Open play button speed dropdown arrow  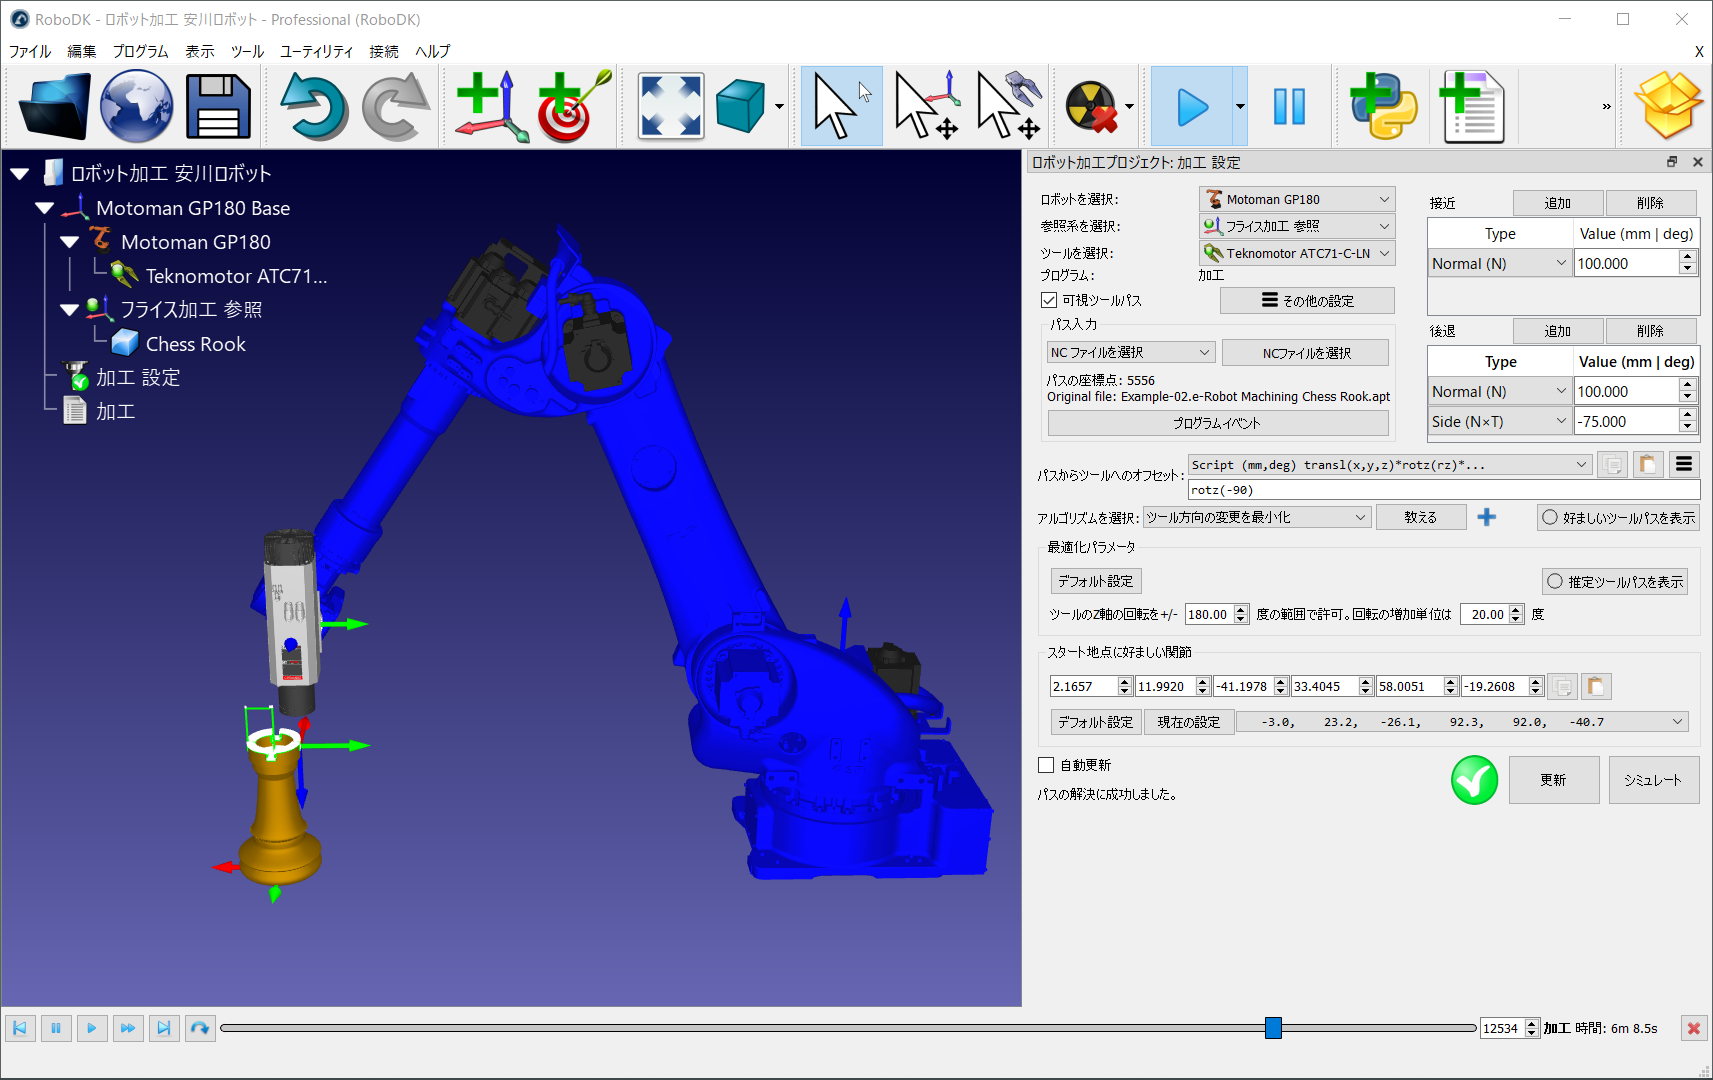(x=1240, y=106)
